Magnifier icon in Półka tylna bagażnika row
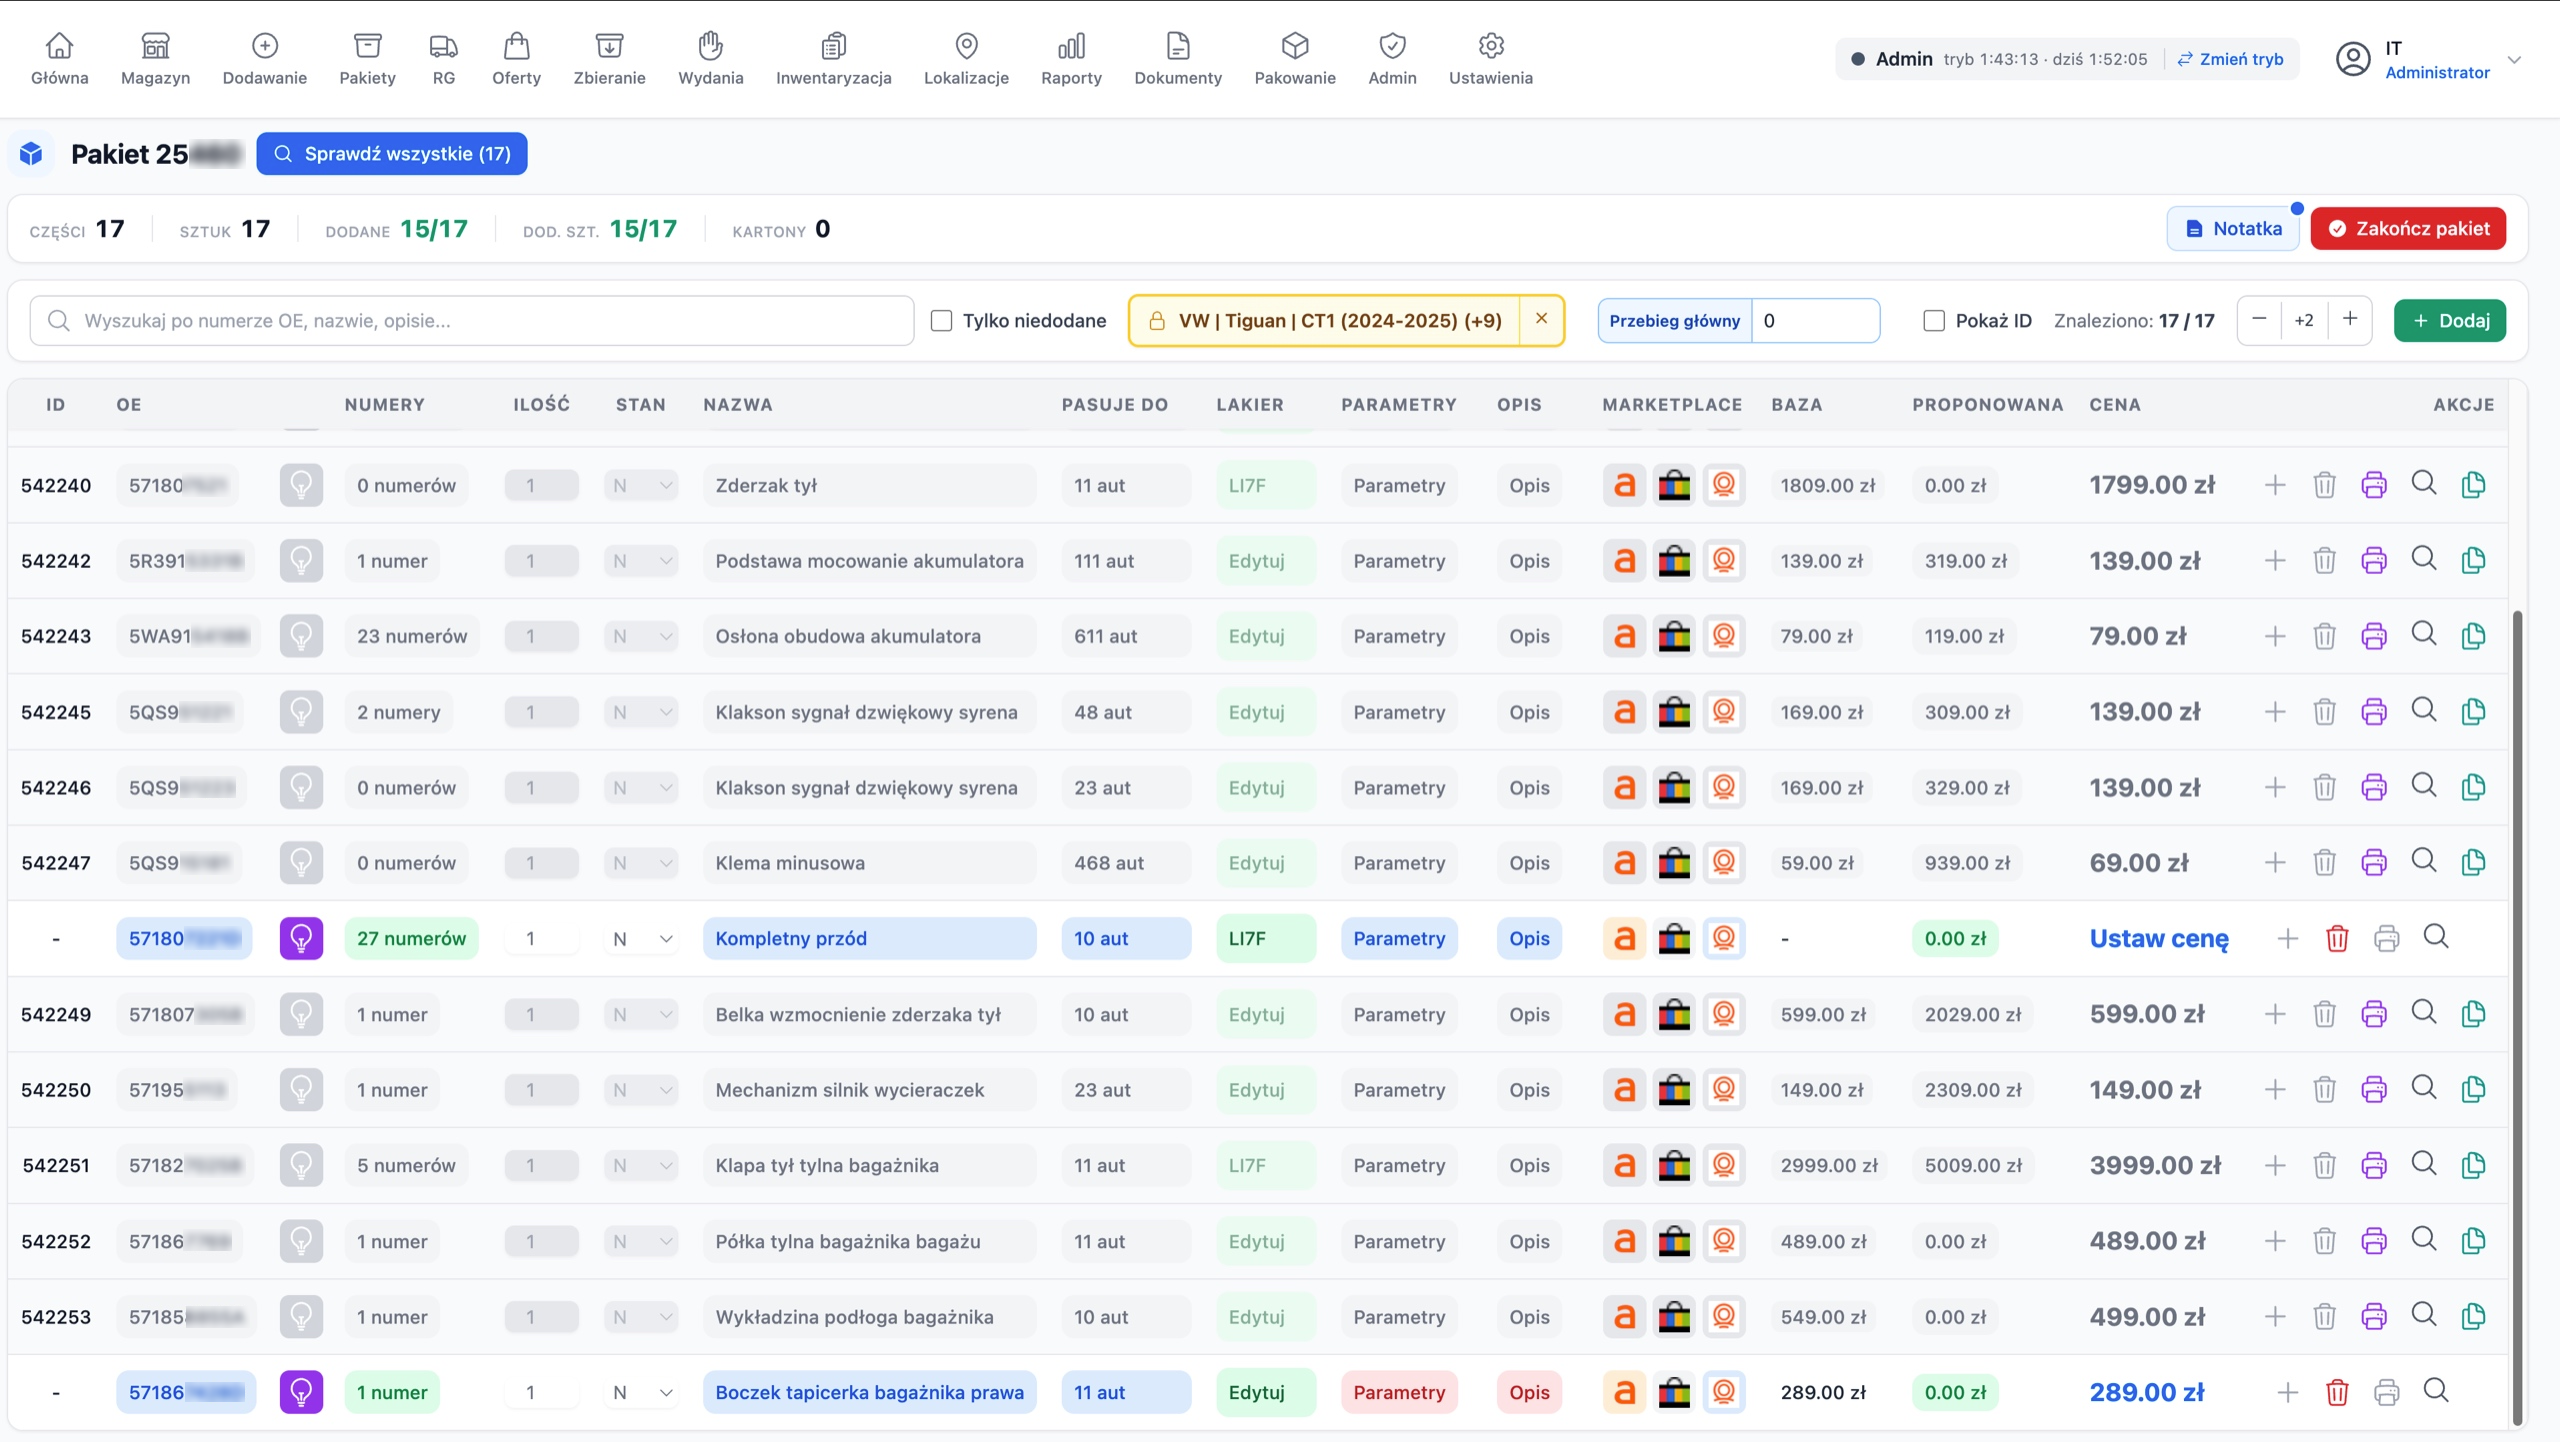This screenshot has height=1442, width=2560. (2424, 1239)
